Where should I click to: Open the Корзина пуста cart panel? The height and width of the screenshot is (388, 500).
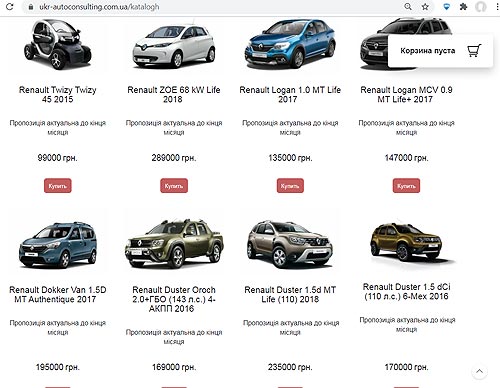pyautogui.click(x=440, y=51)
